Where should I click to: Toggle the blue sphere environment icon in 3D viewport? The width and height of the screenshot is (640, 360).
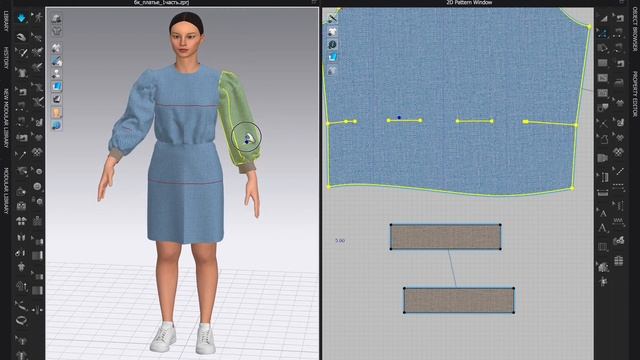(x=57, y=125)
